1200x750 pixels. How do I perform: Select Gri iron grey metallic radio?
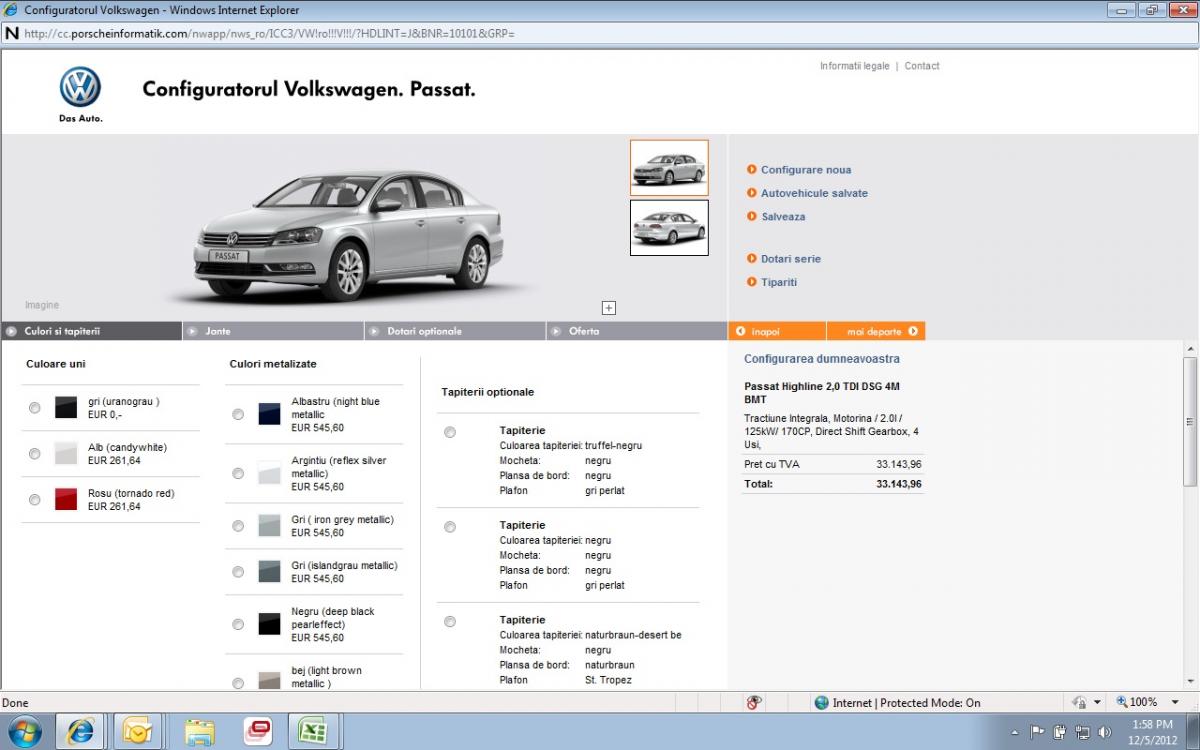[x=238, y=526]
